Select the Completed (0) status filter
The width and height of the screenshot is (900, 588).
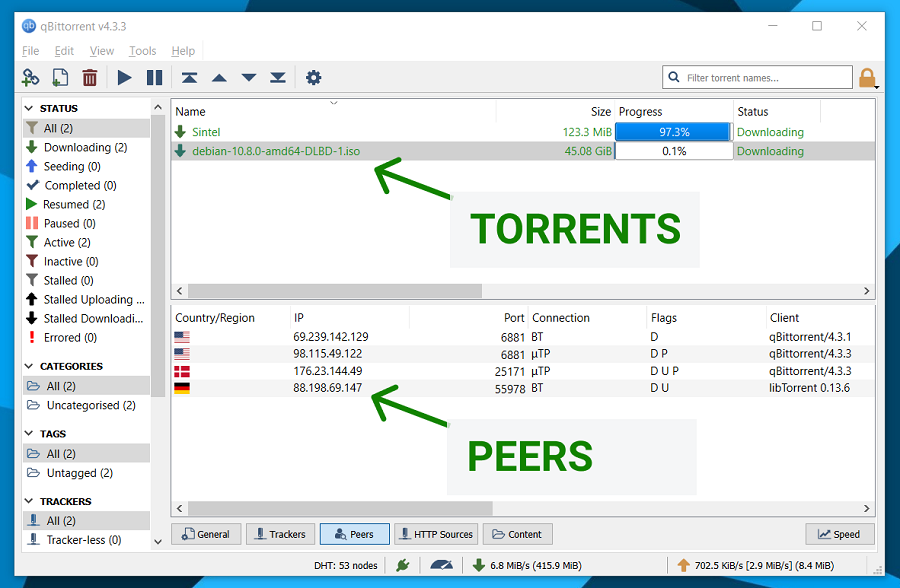[x=86, y=185]
